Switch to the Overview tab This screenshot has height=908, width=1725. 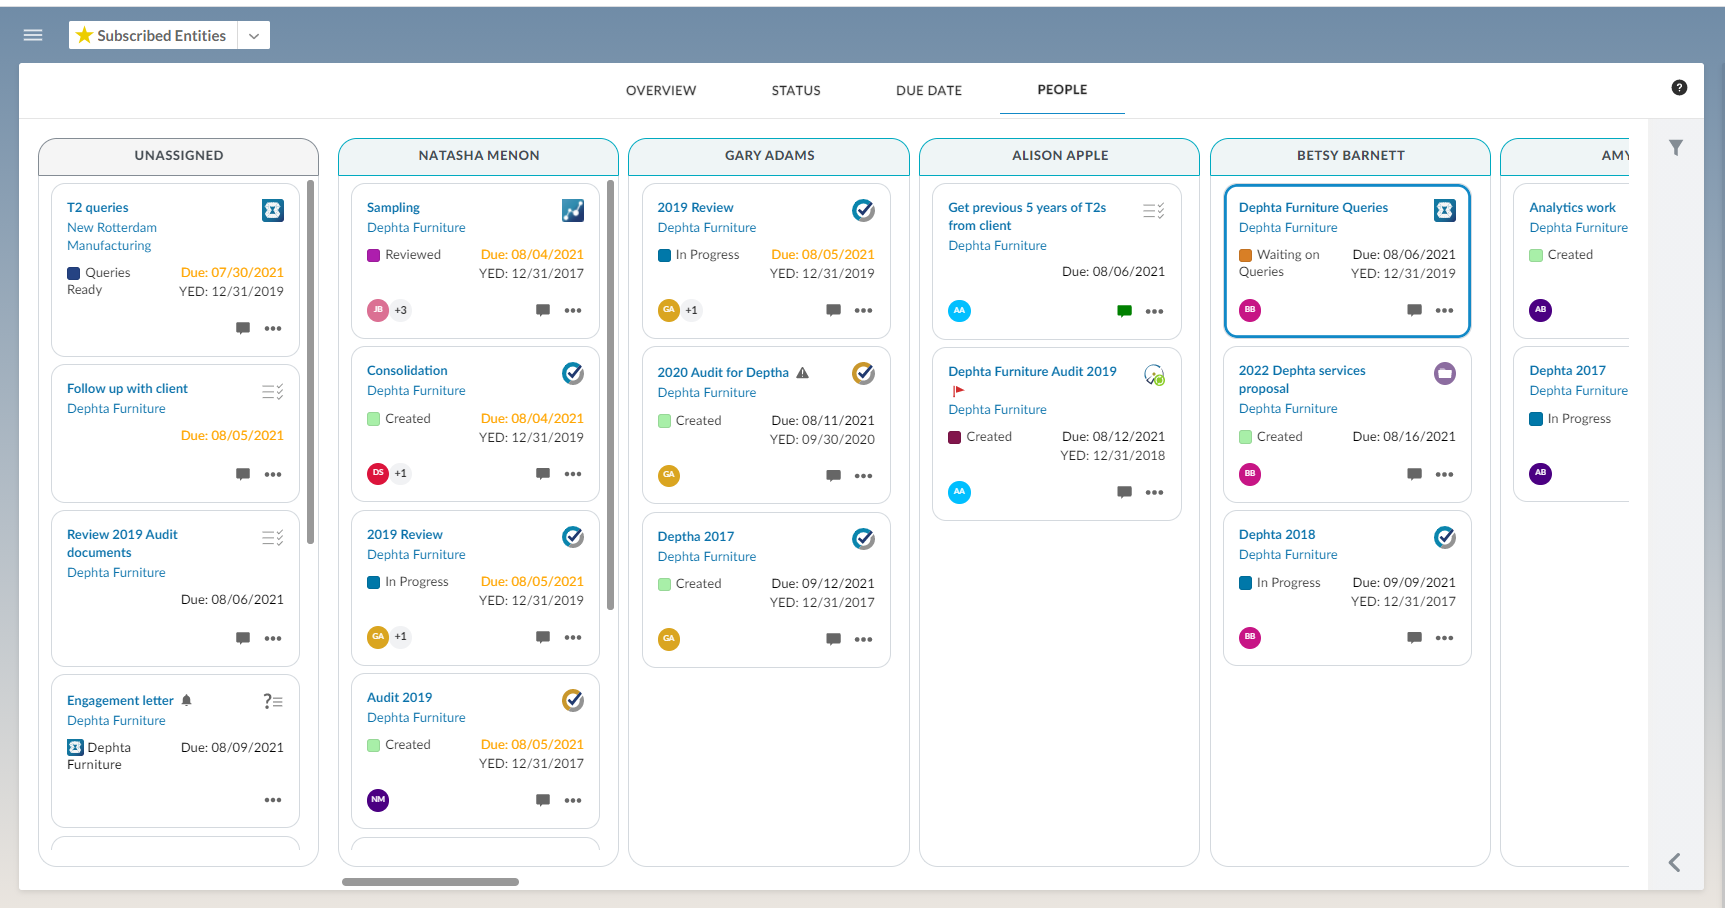(x=661, y=90)
